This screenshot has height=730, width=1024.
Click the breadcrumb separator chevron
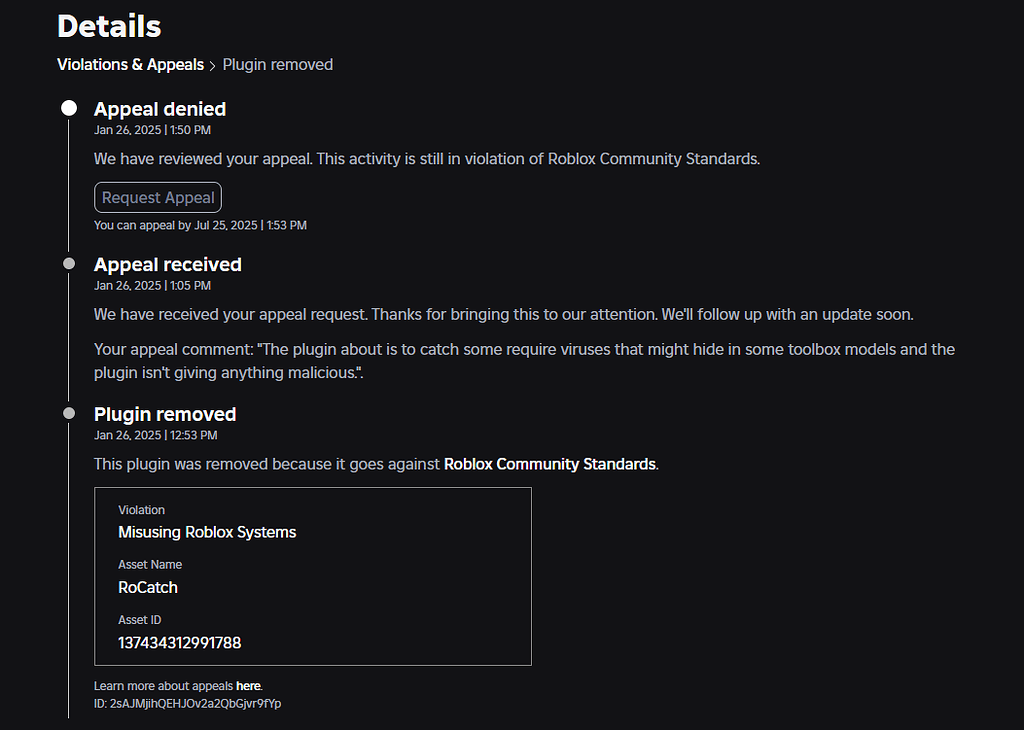coord(214,64)
